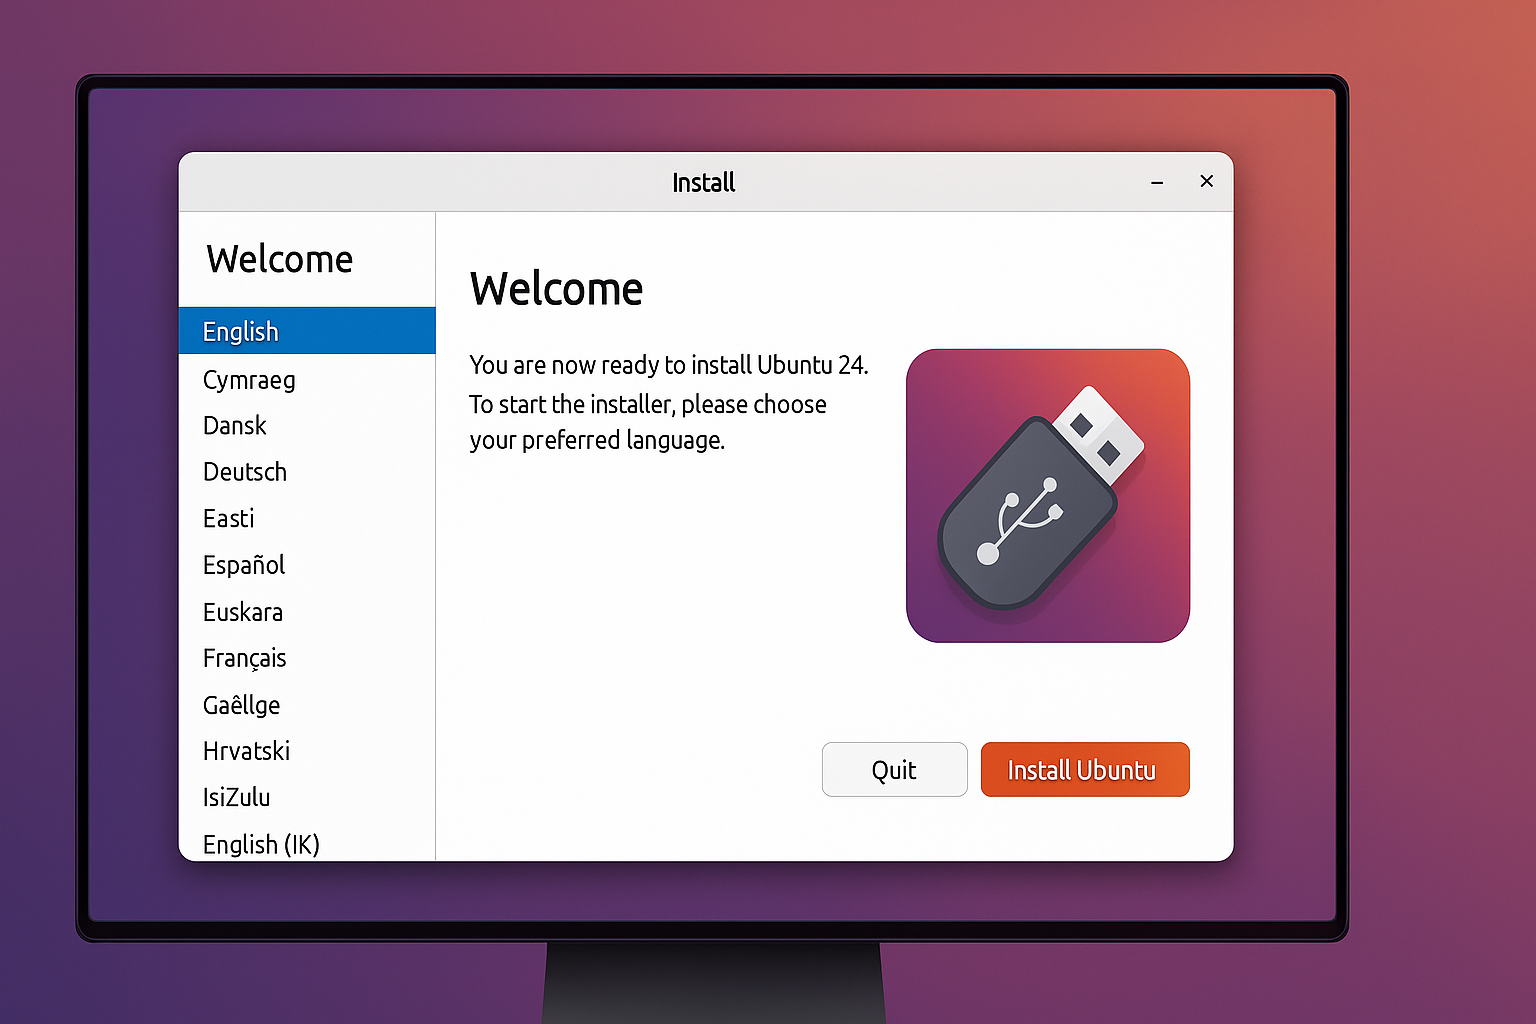Click the Welcome heading above language list
Screen dimensions: 1536x1024
[x=280, y=259]
